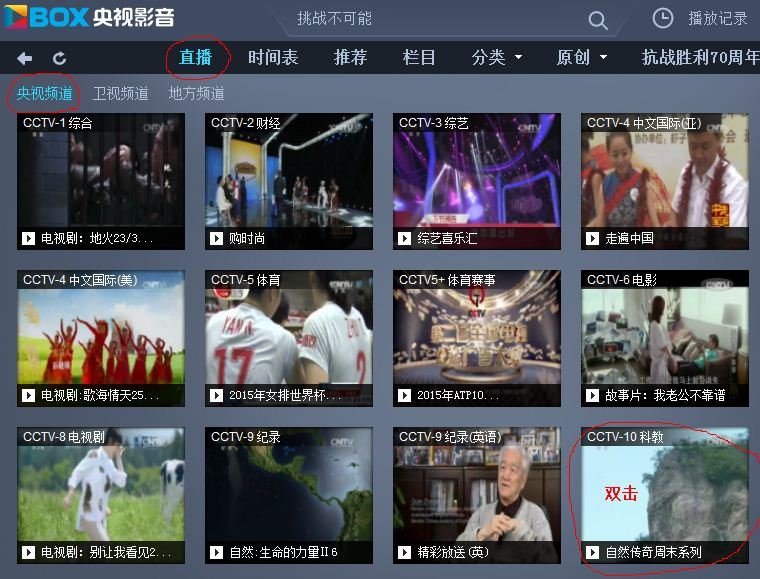Screen dimensions: 760x579
Task: Click play icon beside 综艺喜乐汇
Action: (x=404, y=238)
